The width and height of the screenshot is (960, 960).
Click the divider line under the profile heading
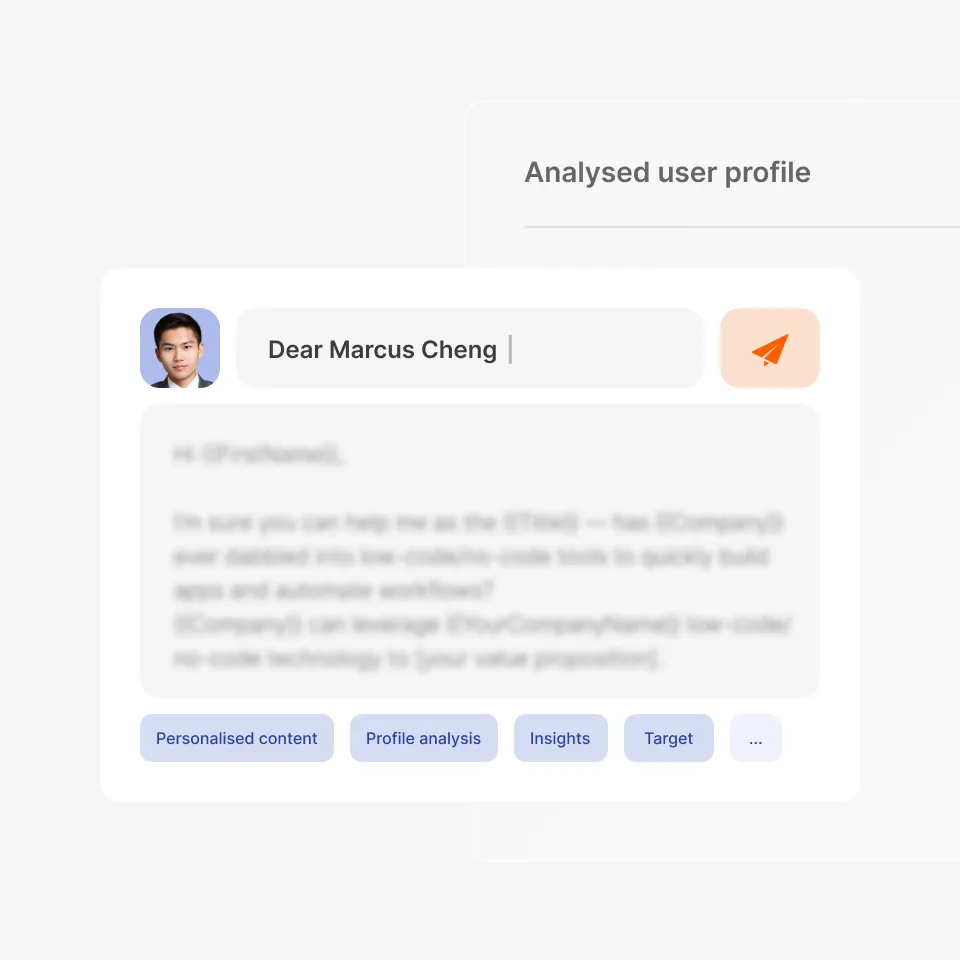[740, 227]
